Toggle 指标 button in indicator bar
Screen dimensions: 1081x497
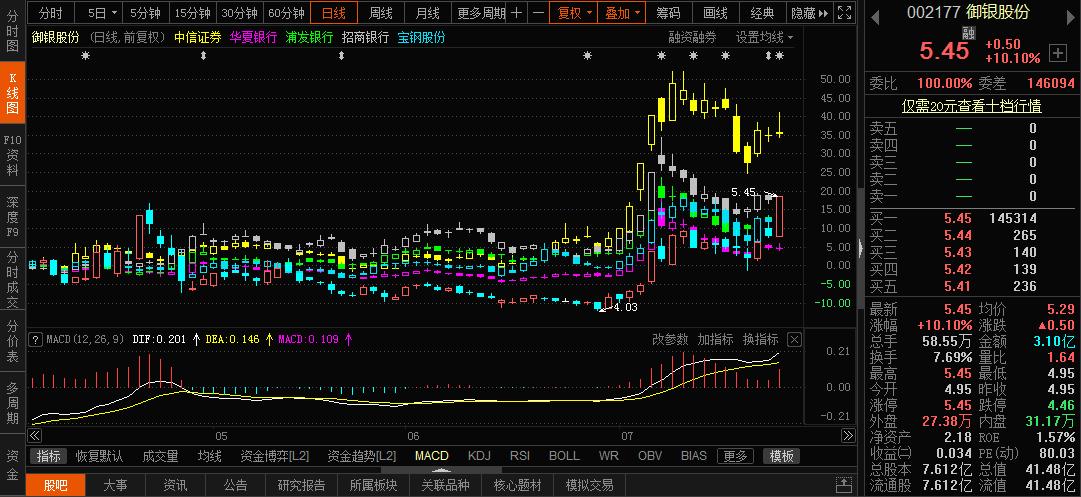[x=49, y=456]
